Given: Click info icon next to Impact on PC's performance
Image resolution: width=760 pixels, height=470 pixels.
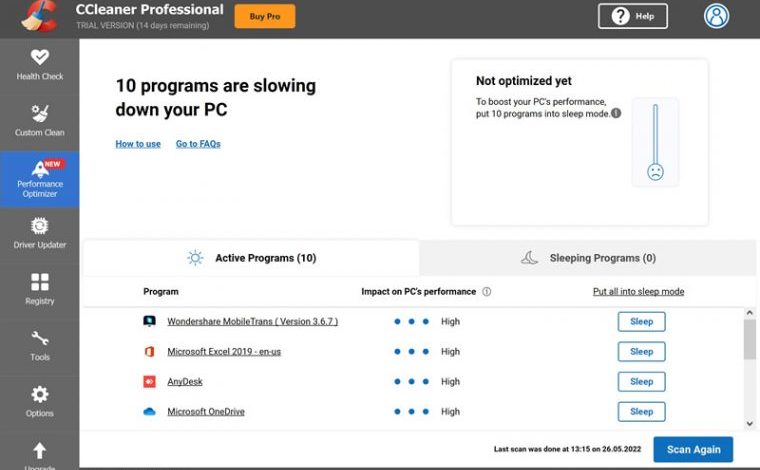Looking at the screenshot, I should pos(487,292).
